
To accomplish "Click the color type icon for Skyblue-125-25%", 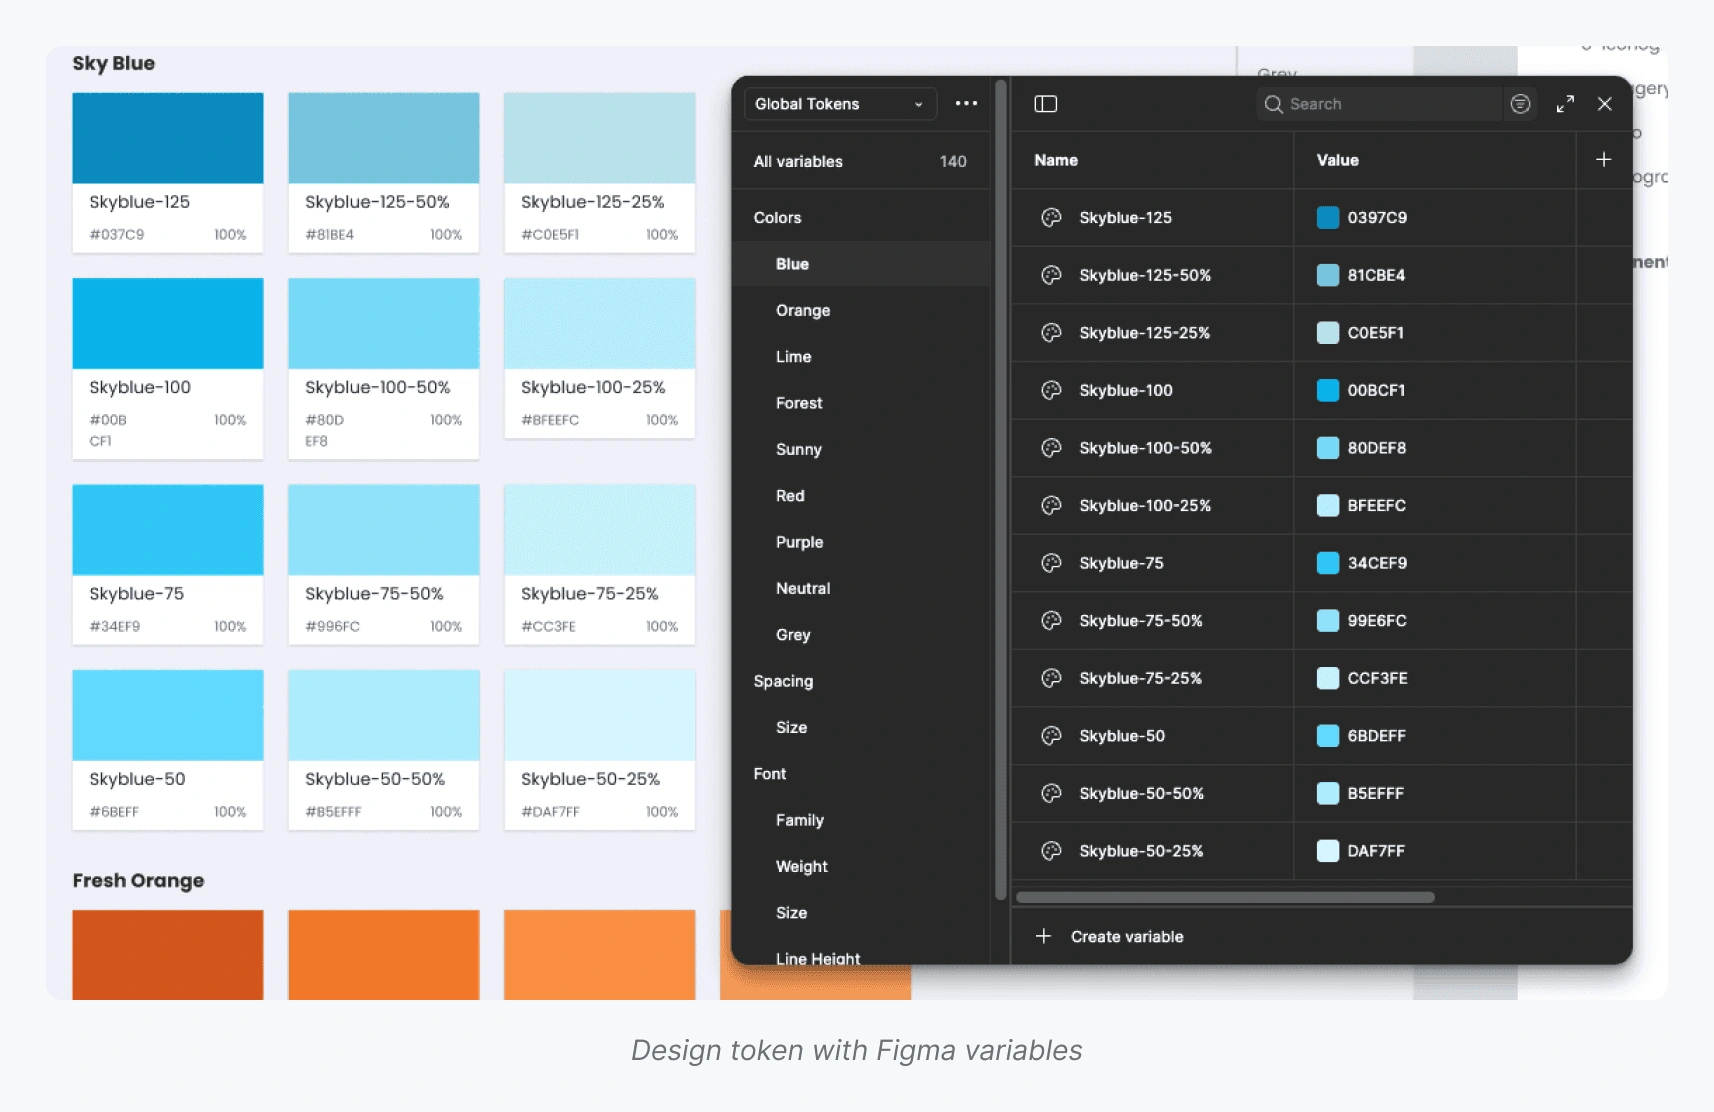I will point(1051,333).
